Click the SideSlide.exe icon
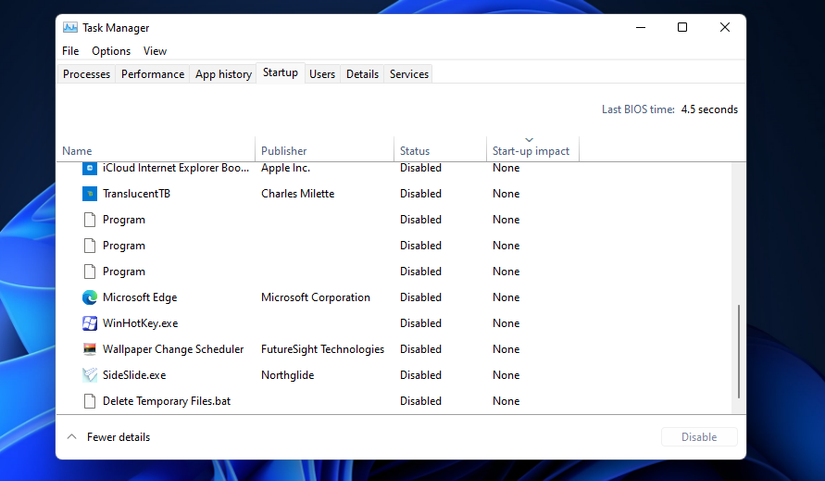Image resolution: width=825 pixels, height=481 pixels. pos(90,376)
